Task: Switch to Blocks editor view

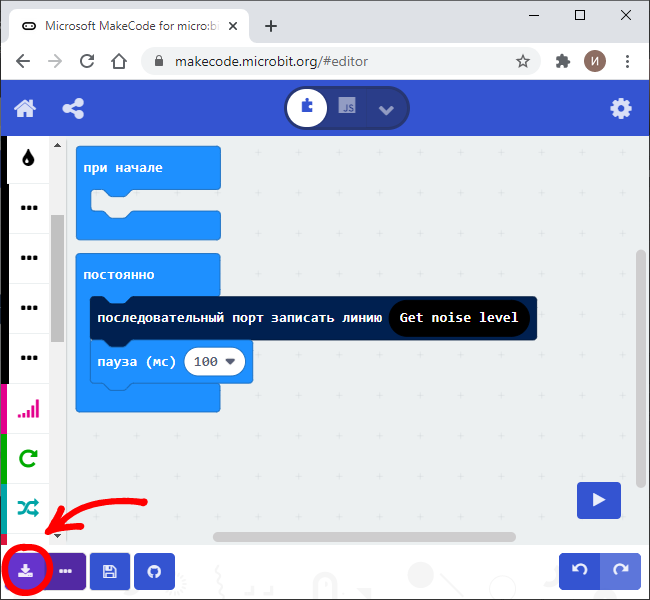Action: (307, 108)
